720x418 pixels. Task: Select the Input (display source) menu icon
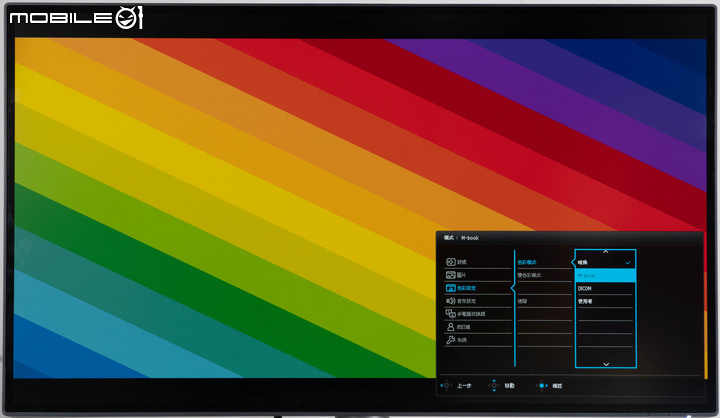point(450,262)
